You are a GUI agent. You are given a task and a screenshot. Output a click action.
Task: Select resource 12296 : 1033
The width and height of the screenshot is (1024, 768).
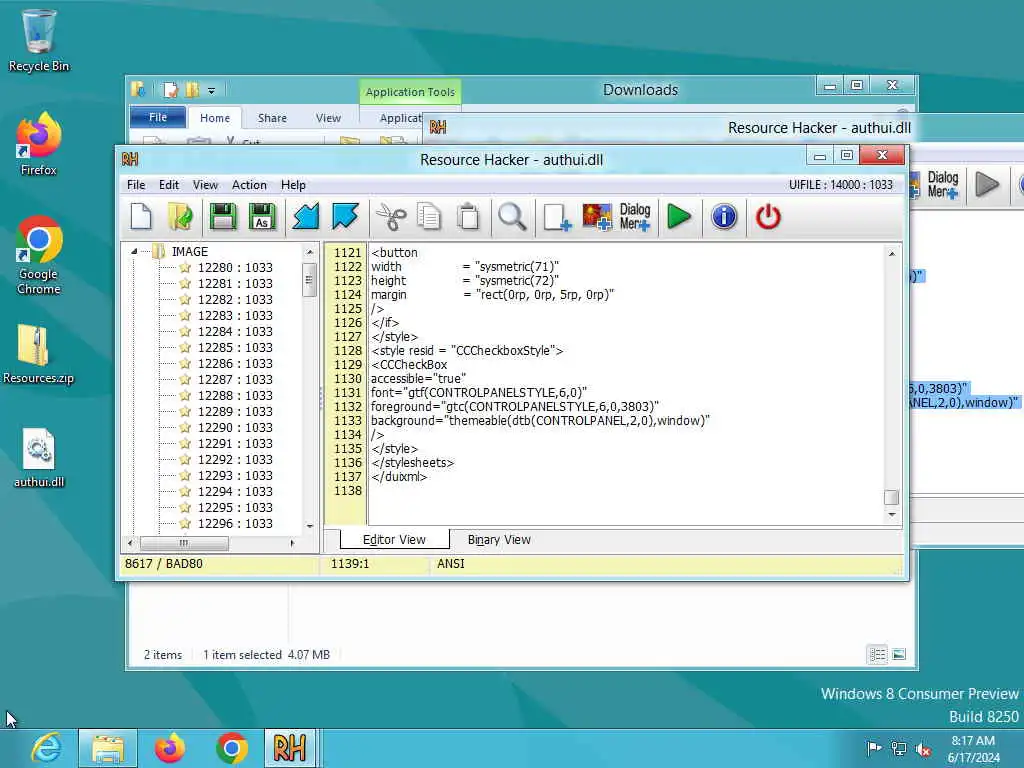point(235,524)
